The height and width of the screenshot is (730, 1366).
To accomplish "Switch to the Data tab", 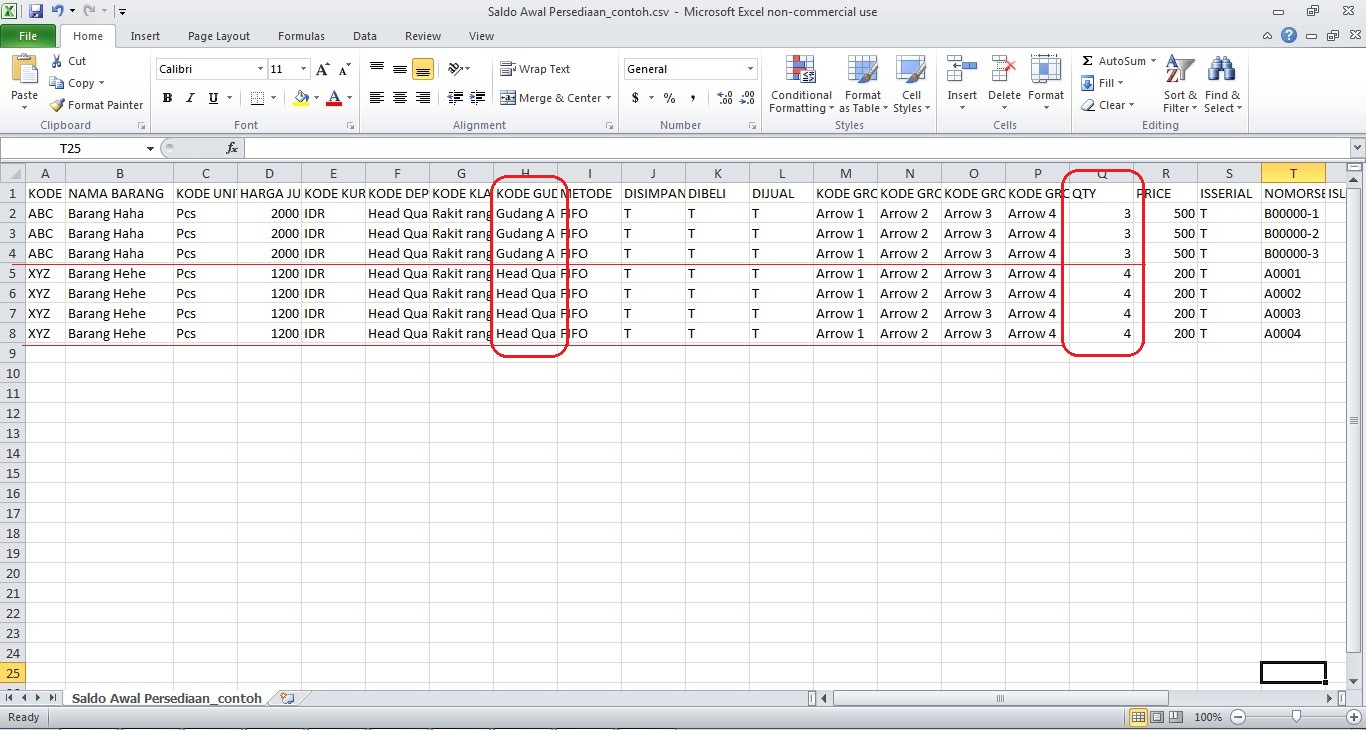I will tap(365, 36).
